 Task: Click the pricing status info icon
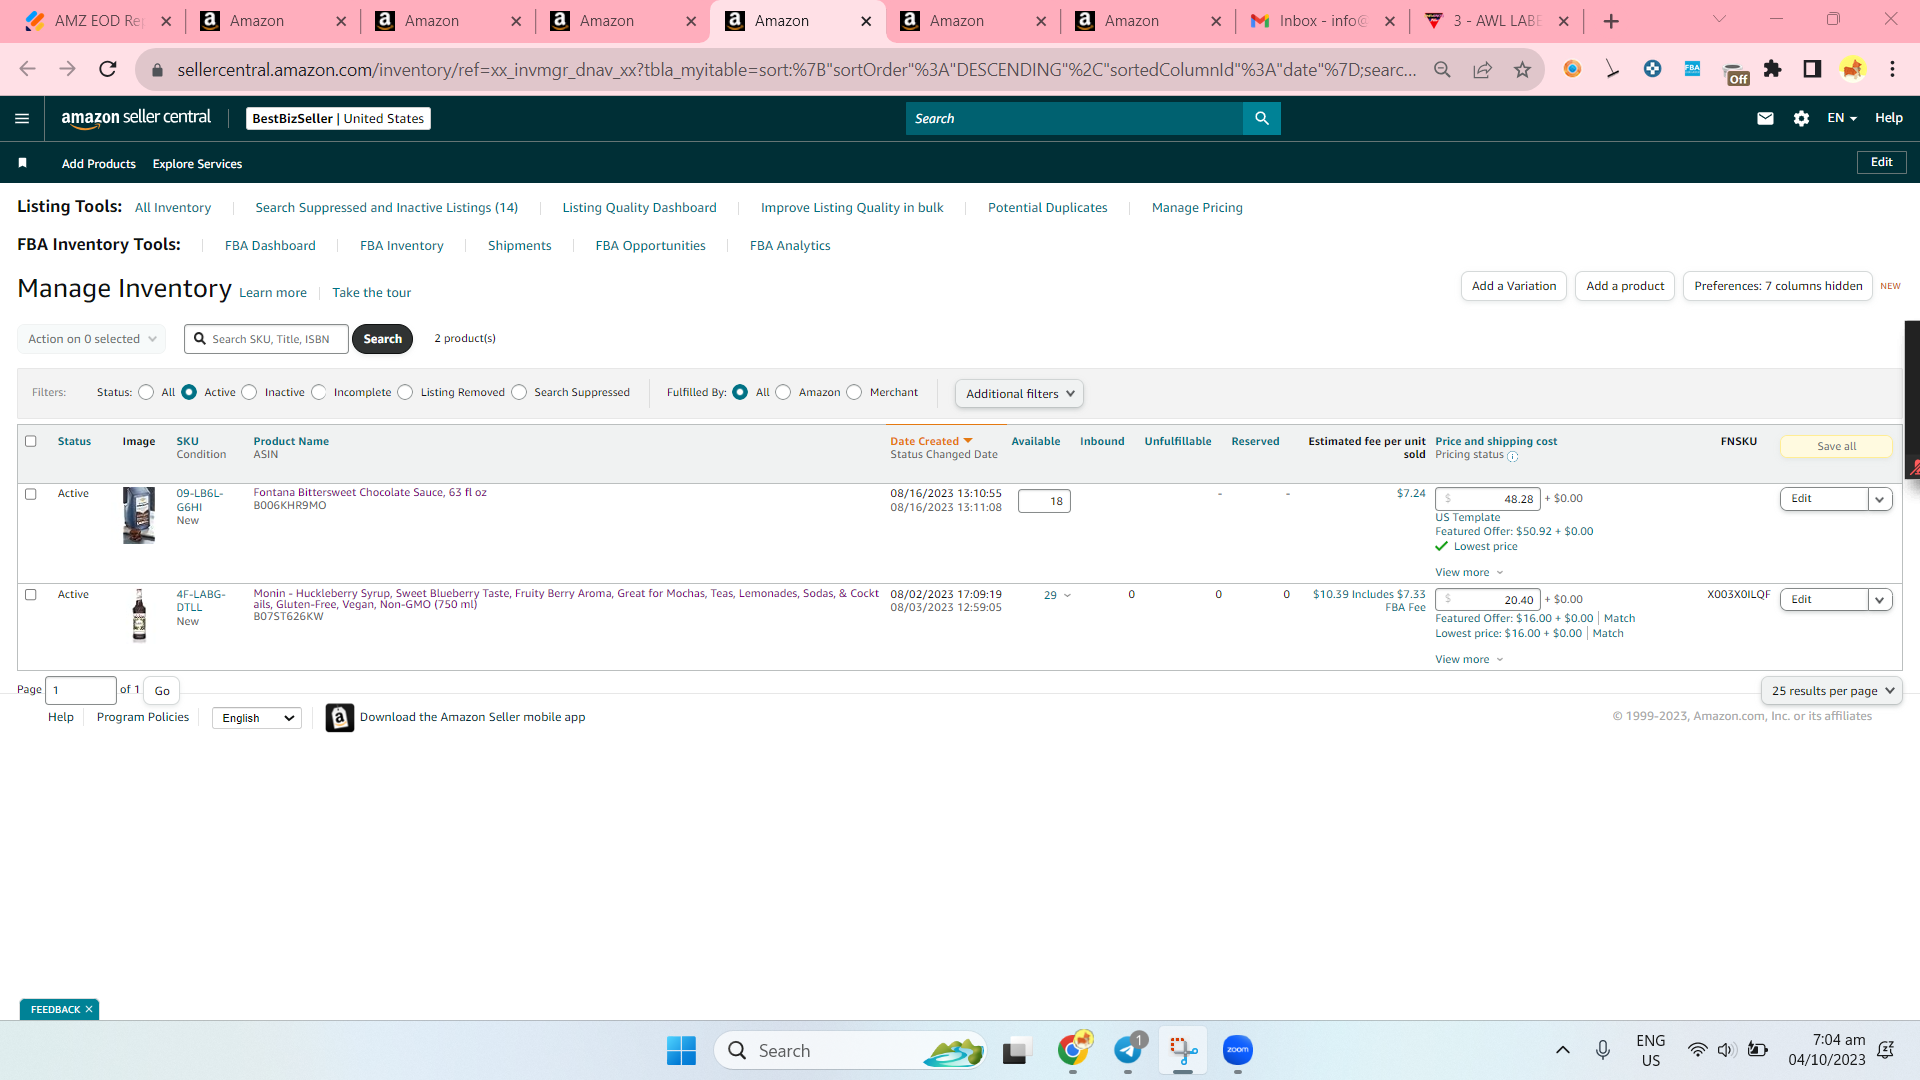click(1512, 456)
